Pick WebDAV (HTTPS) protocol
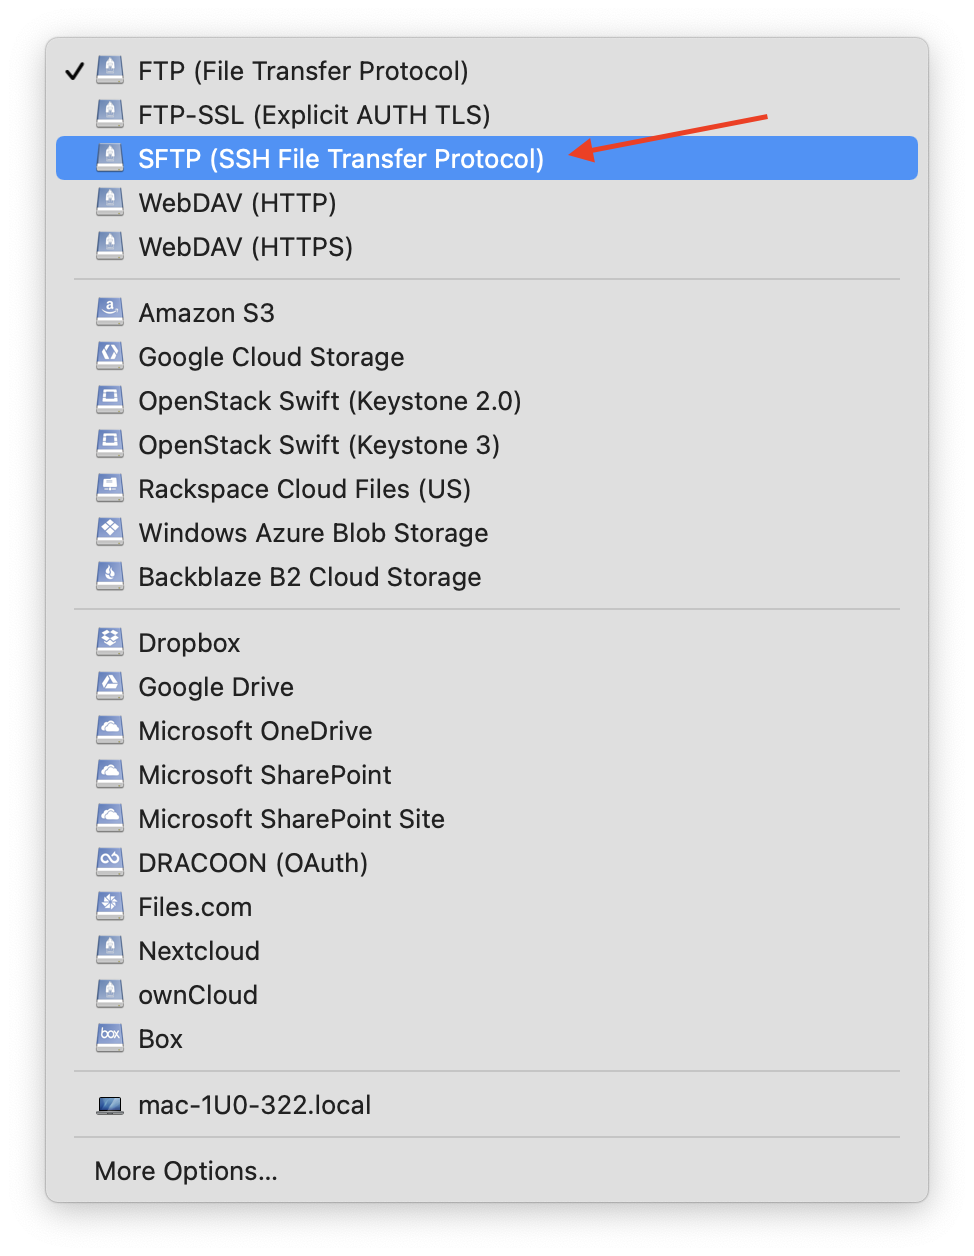 pos(487,246)
